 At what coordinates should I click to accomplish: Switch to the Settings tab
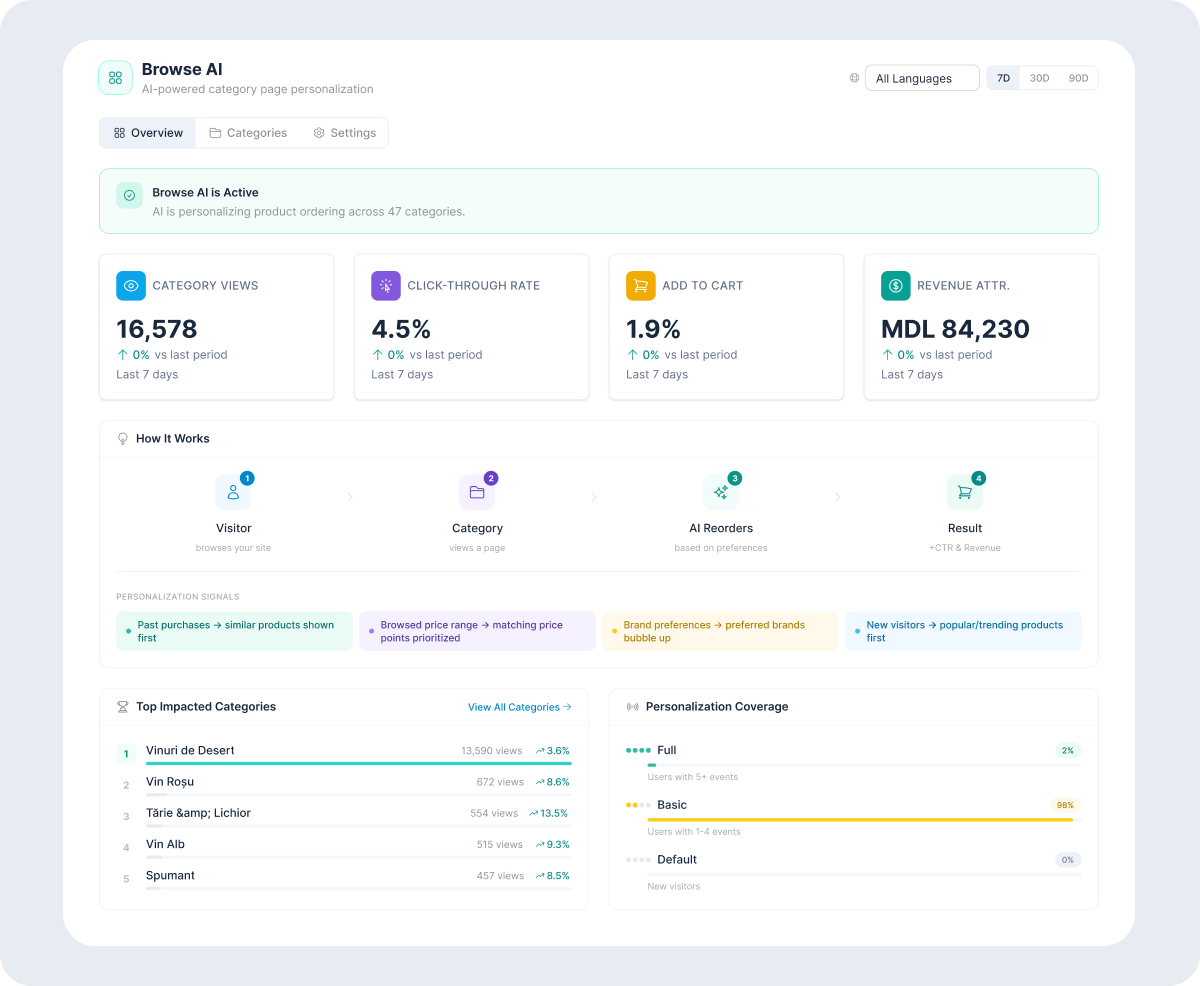344,133
